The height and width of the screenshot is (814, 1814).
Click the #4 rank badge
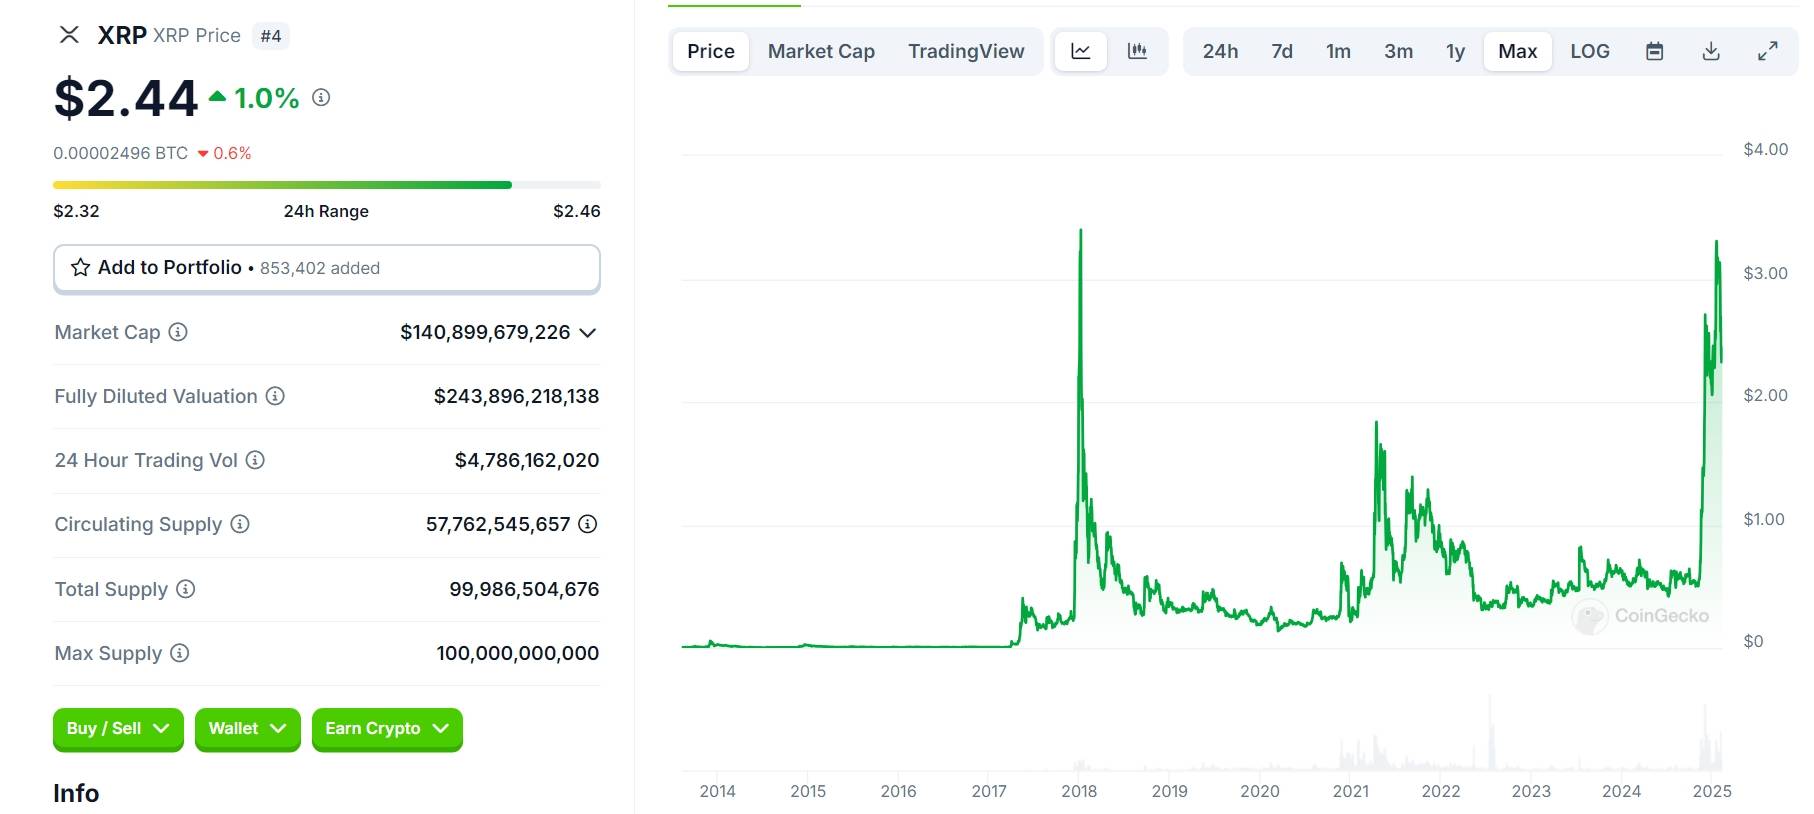pos(271,36)
